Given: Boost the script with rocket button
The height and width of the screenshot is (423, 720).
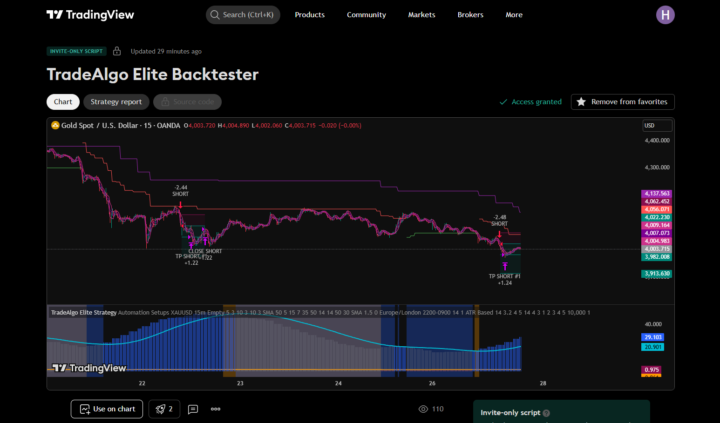Looking at the screenshot, I should [164, 409].
